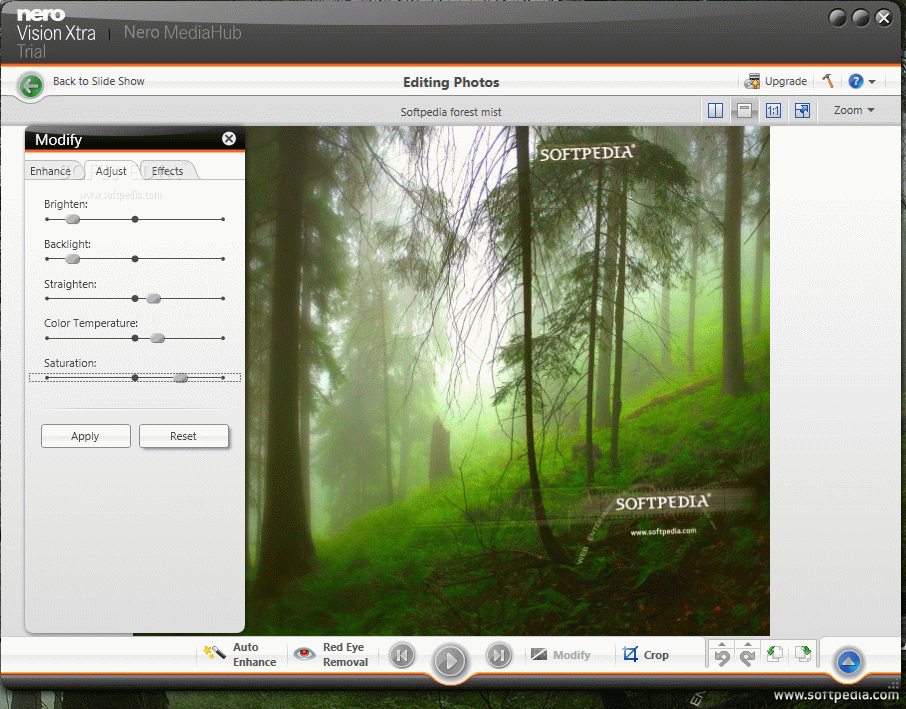
Task: Close the Modify panel
Action: pos(229,139)
